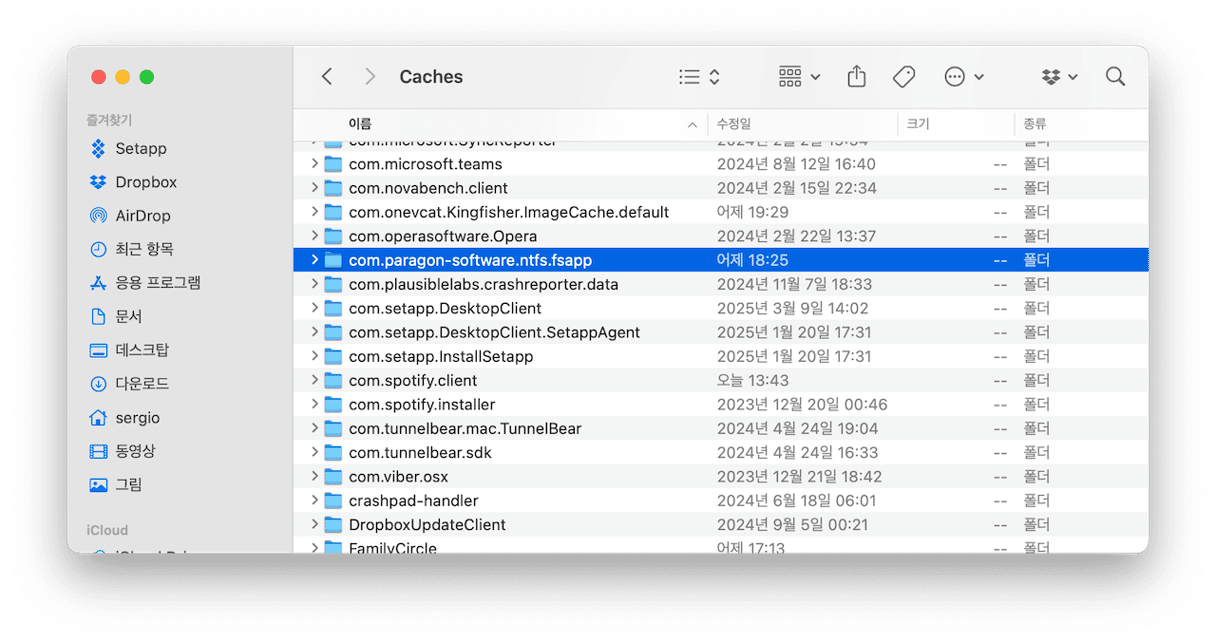Expand the com.microsoft.teams folder

314,164
